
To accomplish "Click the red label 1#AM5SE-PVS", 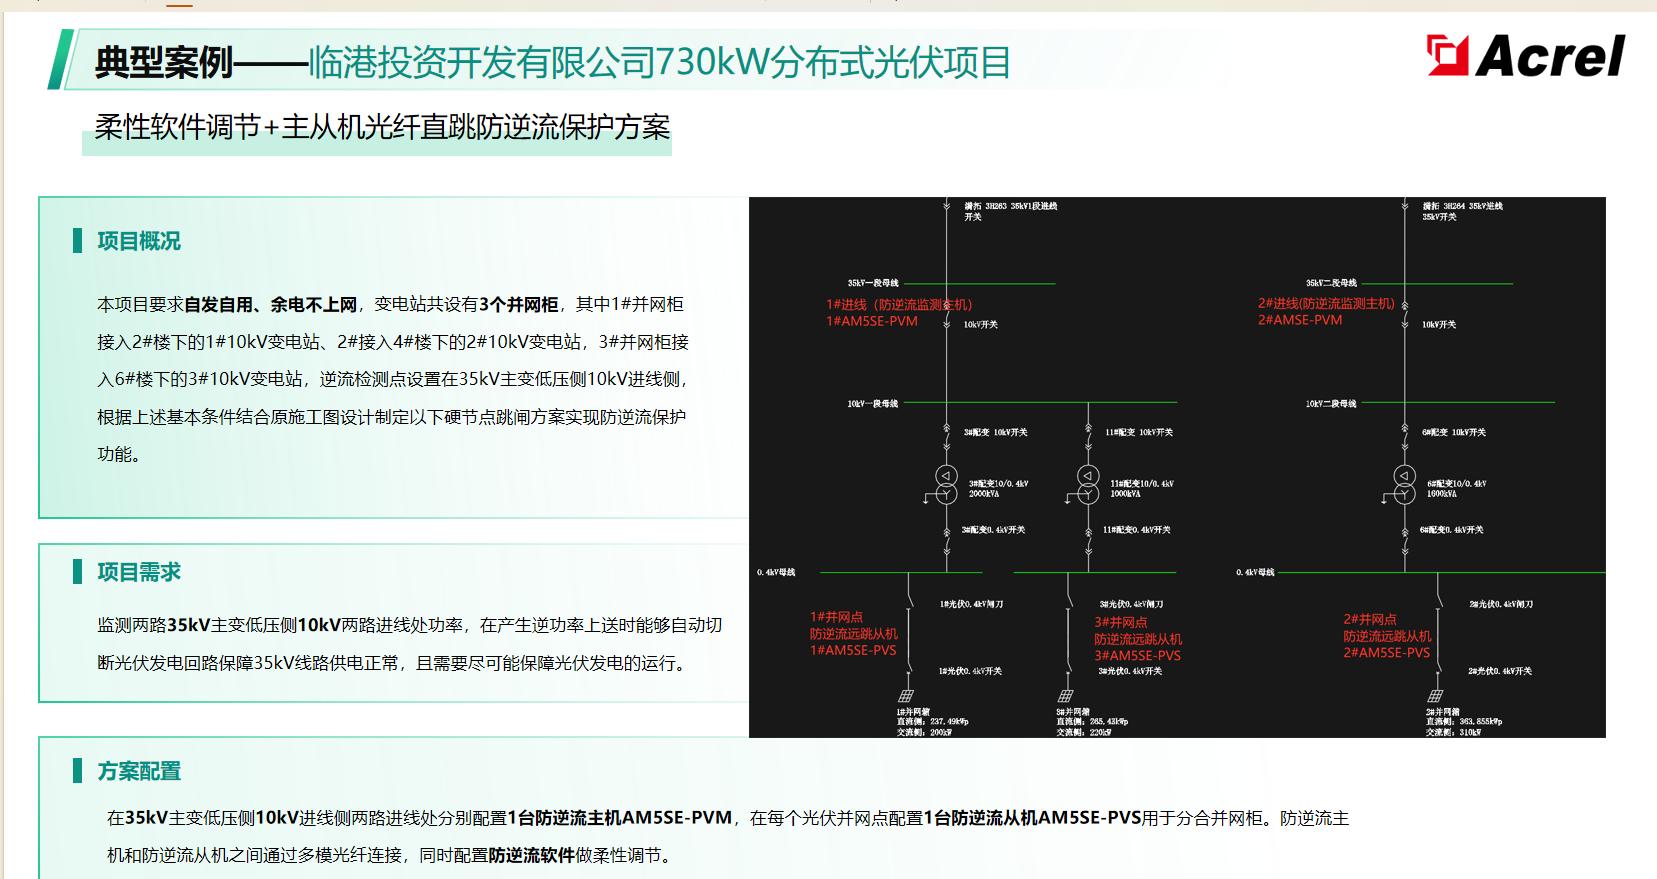I will 853,650.
